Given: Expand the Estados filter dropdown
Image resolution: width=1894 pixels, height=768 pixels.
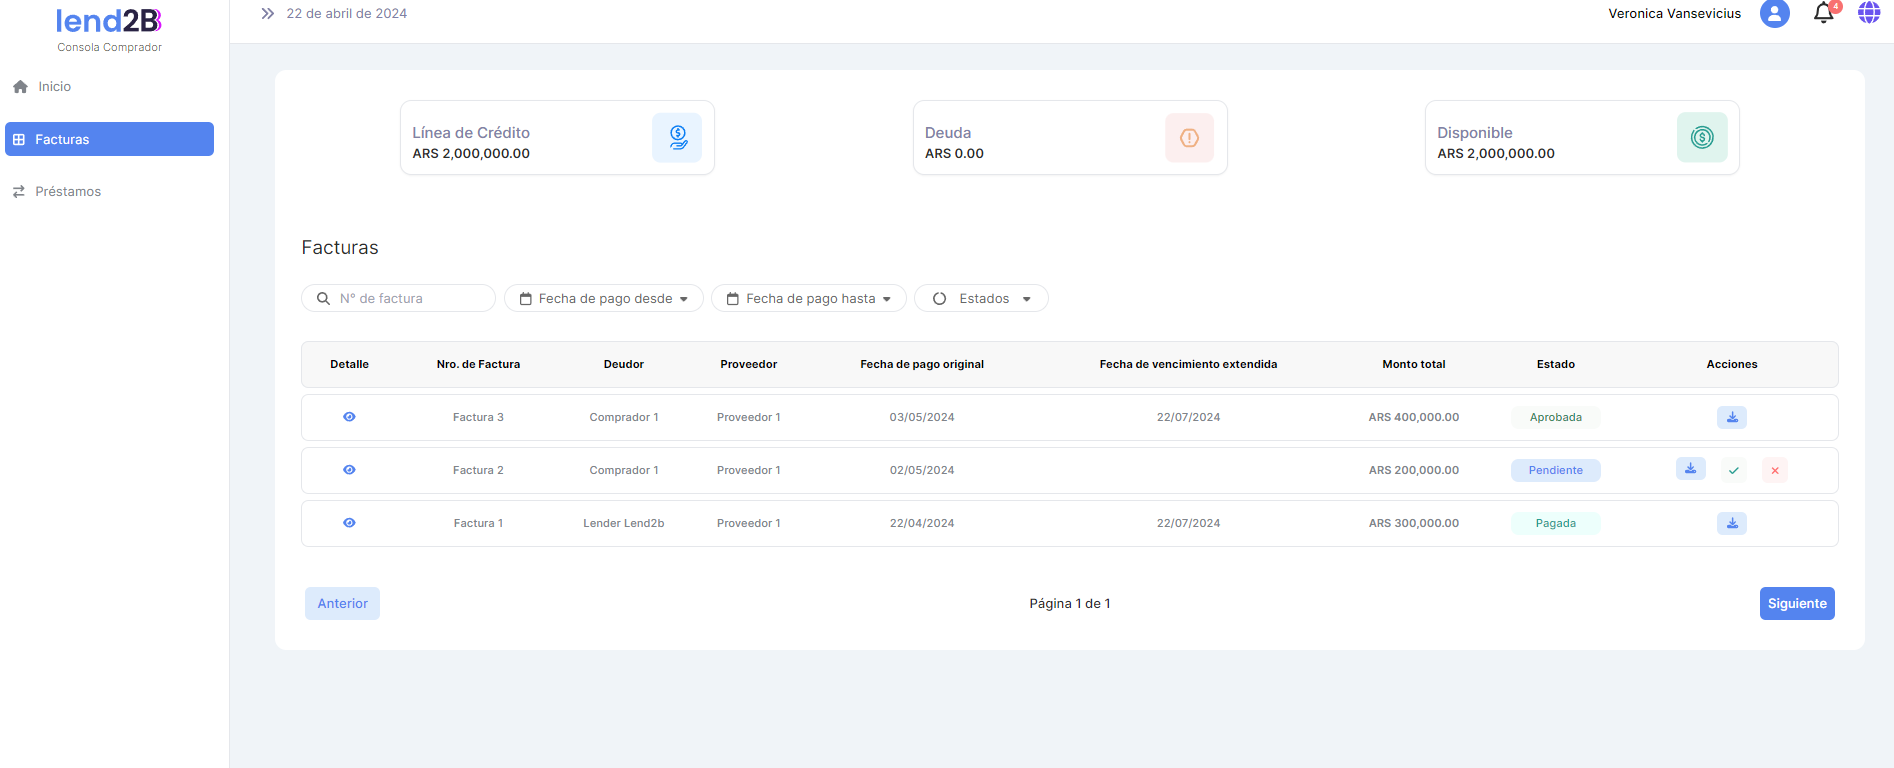Looking at the screenshot, I should click(x=981, y=298).
